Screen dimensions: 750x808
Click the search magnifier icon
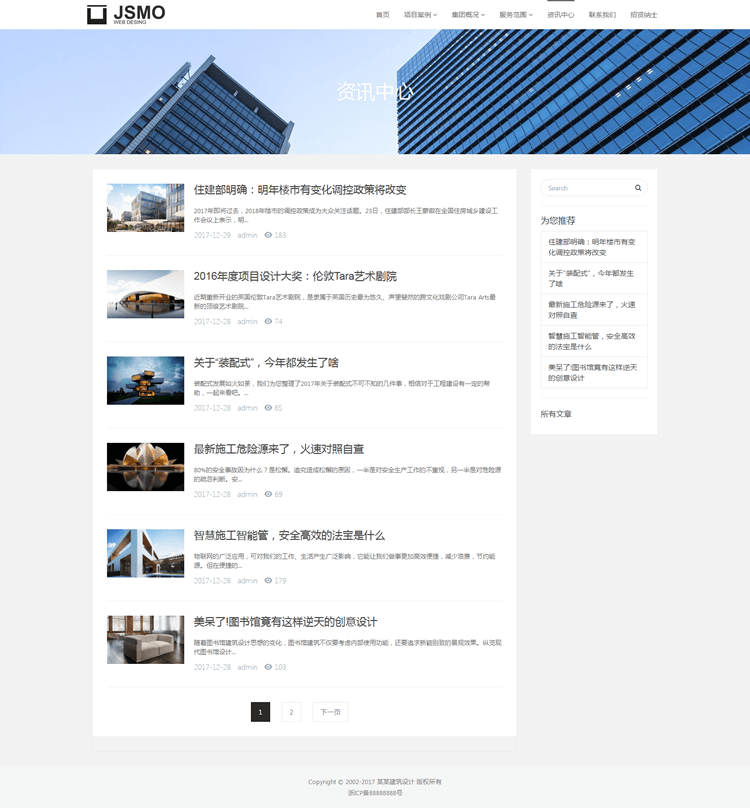point(638,188)
